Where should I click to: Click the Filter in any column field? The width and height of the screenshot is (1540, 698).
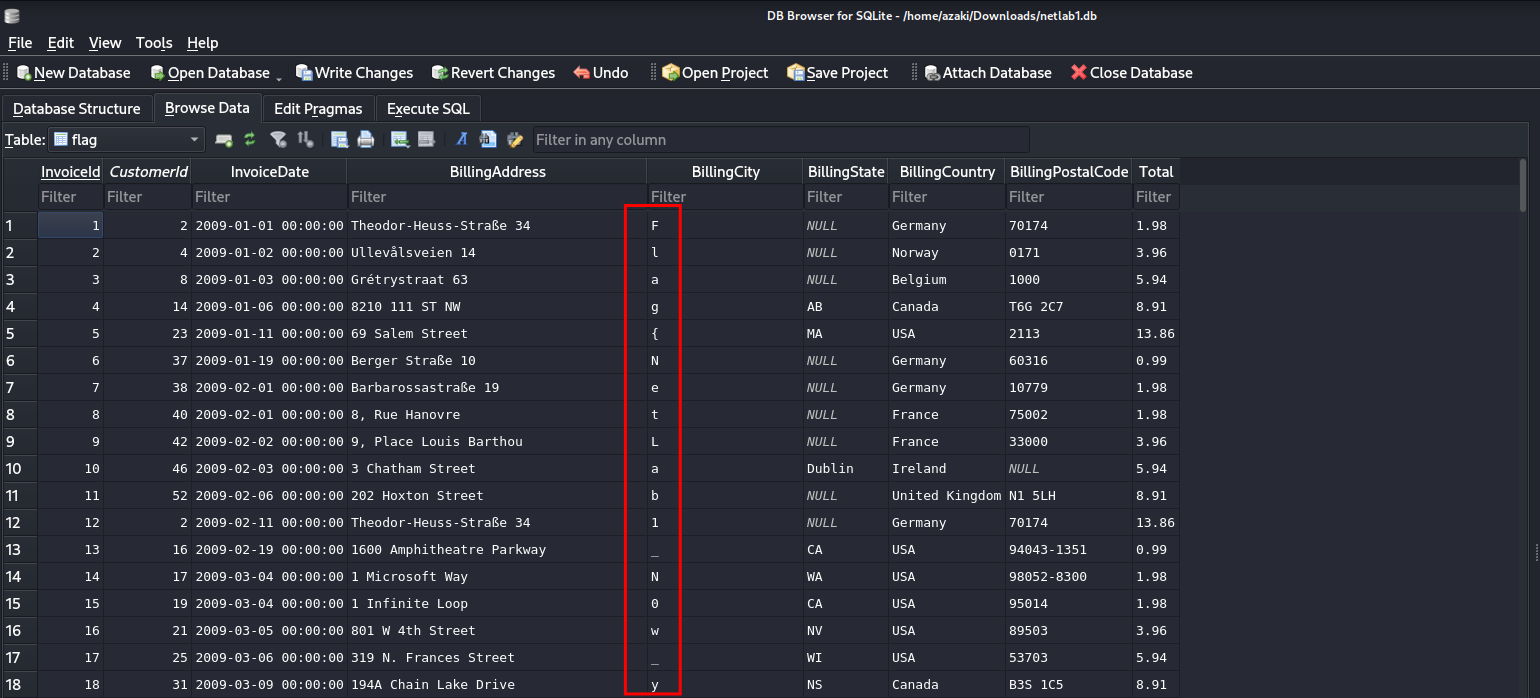click(779, 140)
